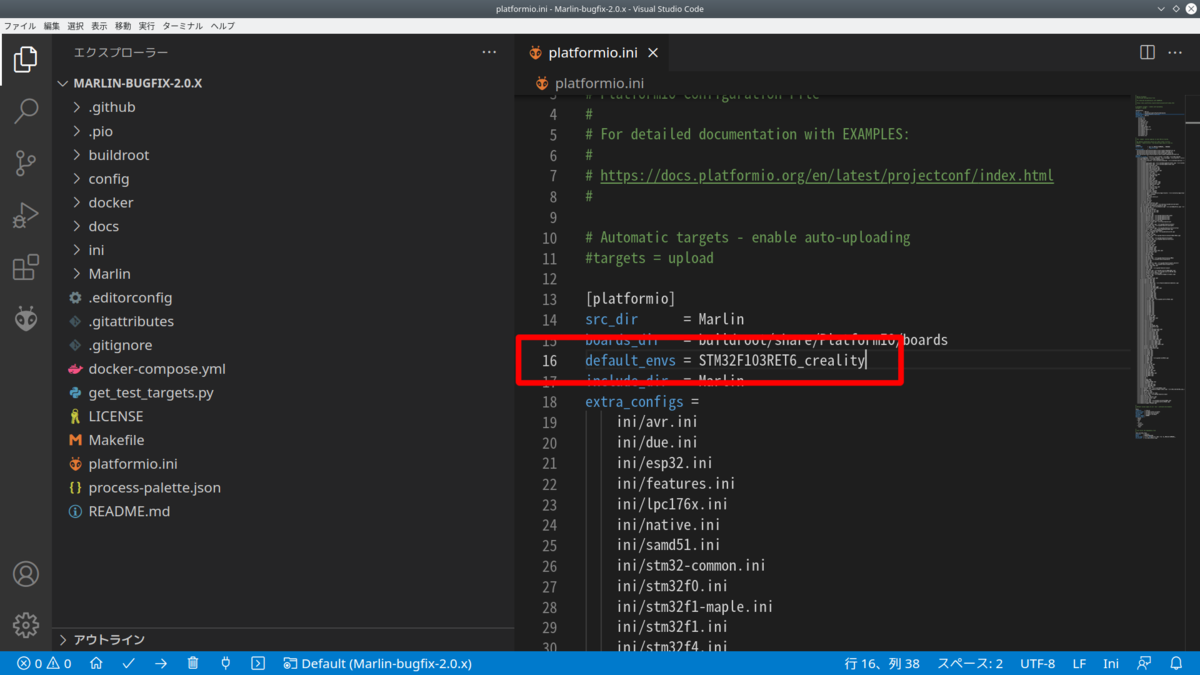Select the platformio.ini editor tab
The image size is (1200, 675).
(x=593, y=53)
